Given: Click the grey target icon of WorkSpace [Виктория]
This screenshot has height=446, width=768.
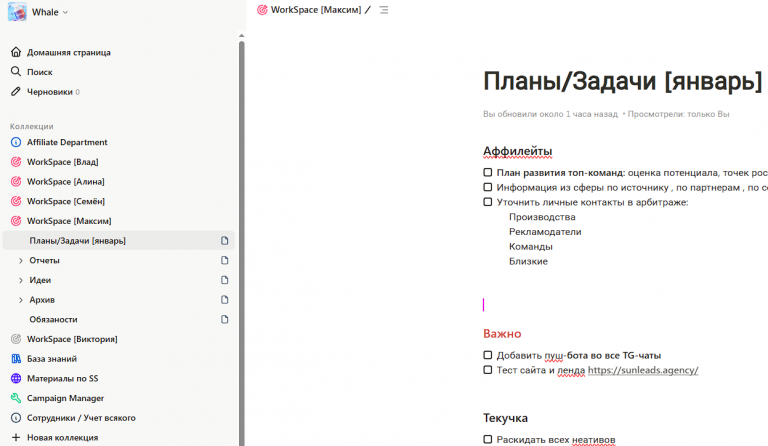Looking at the screenshot, I should (x=16, y=339).
